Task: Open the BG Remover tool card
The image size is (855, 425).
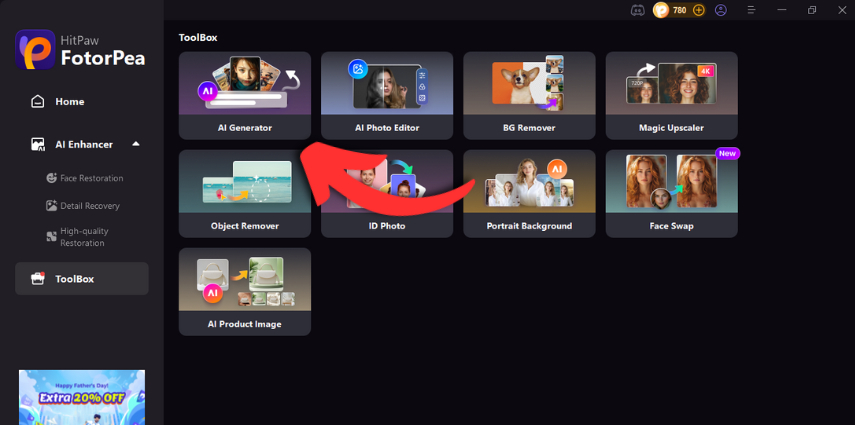Action: point(529,95)
